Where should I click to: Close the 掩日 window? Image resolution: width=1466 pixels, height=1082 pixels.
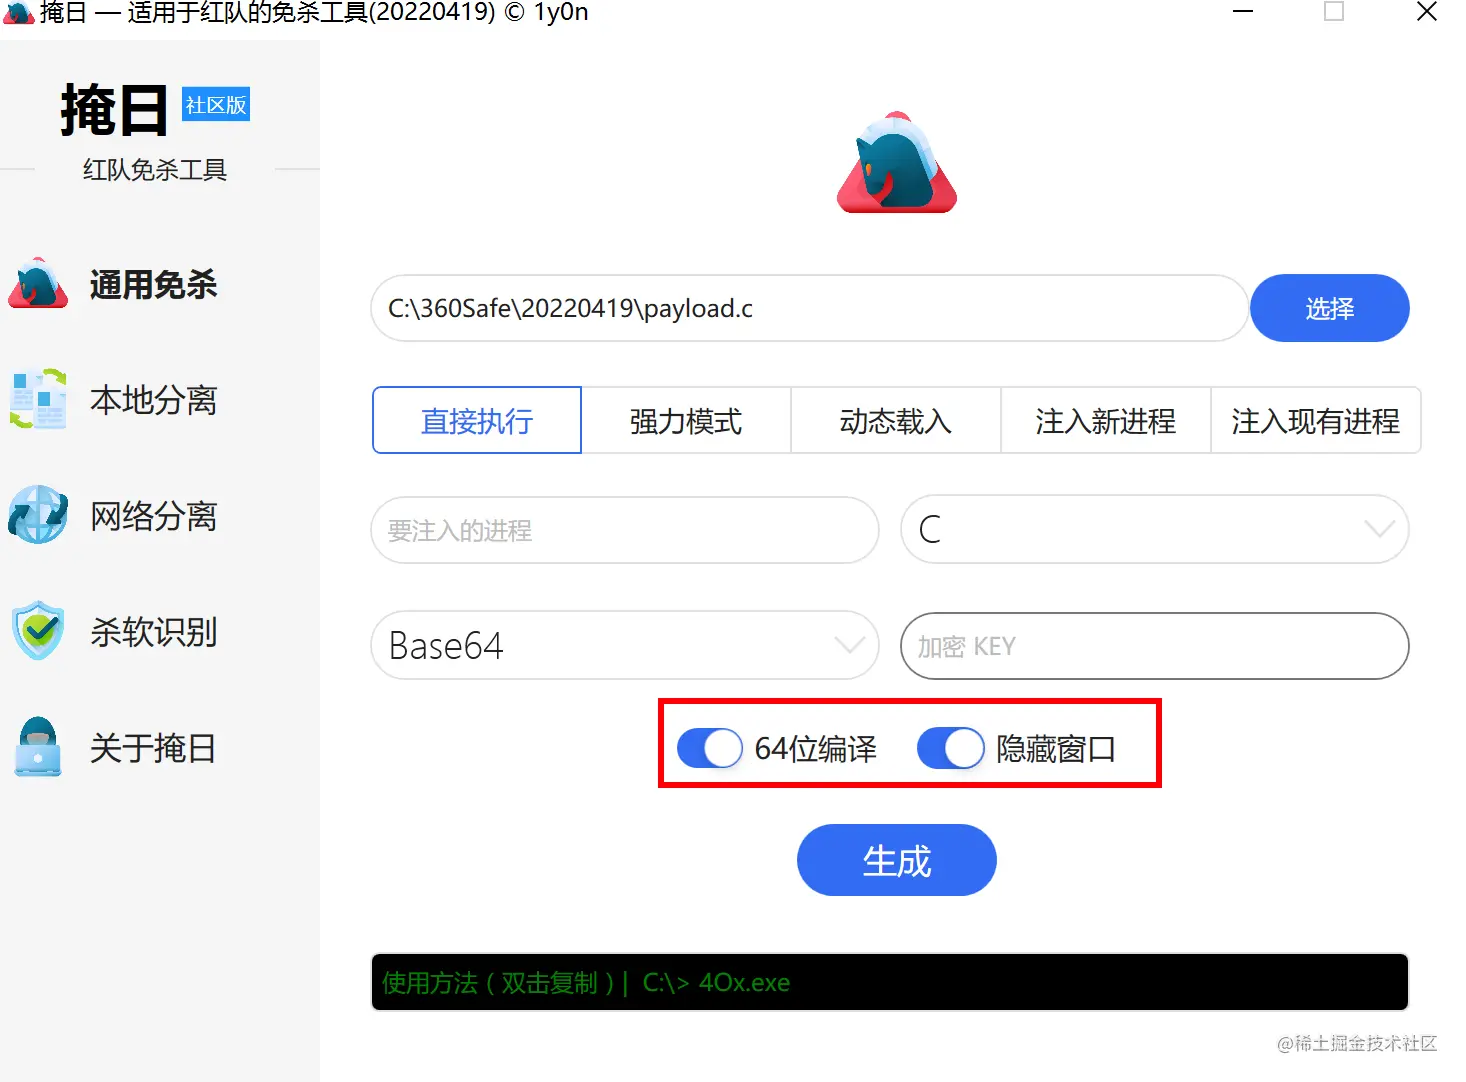click(x=1427, y=12)
